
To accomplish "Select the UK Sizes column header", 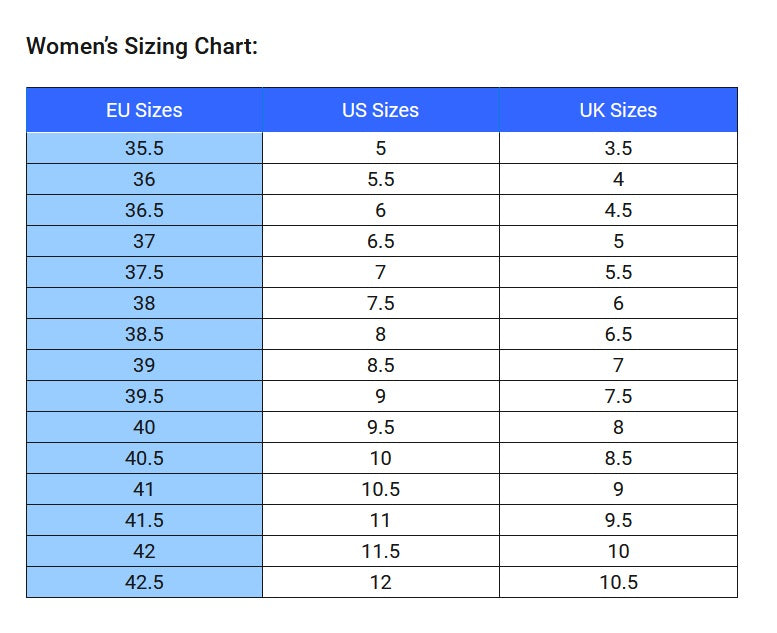I will point(618,110).
